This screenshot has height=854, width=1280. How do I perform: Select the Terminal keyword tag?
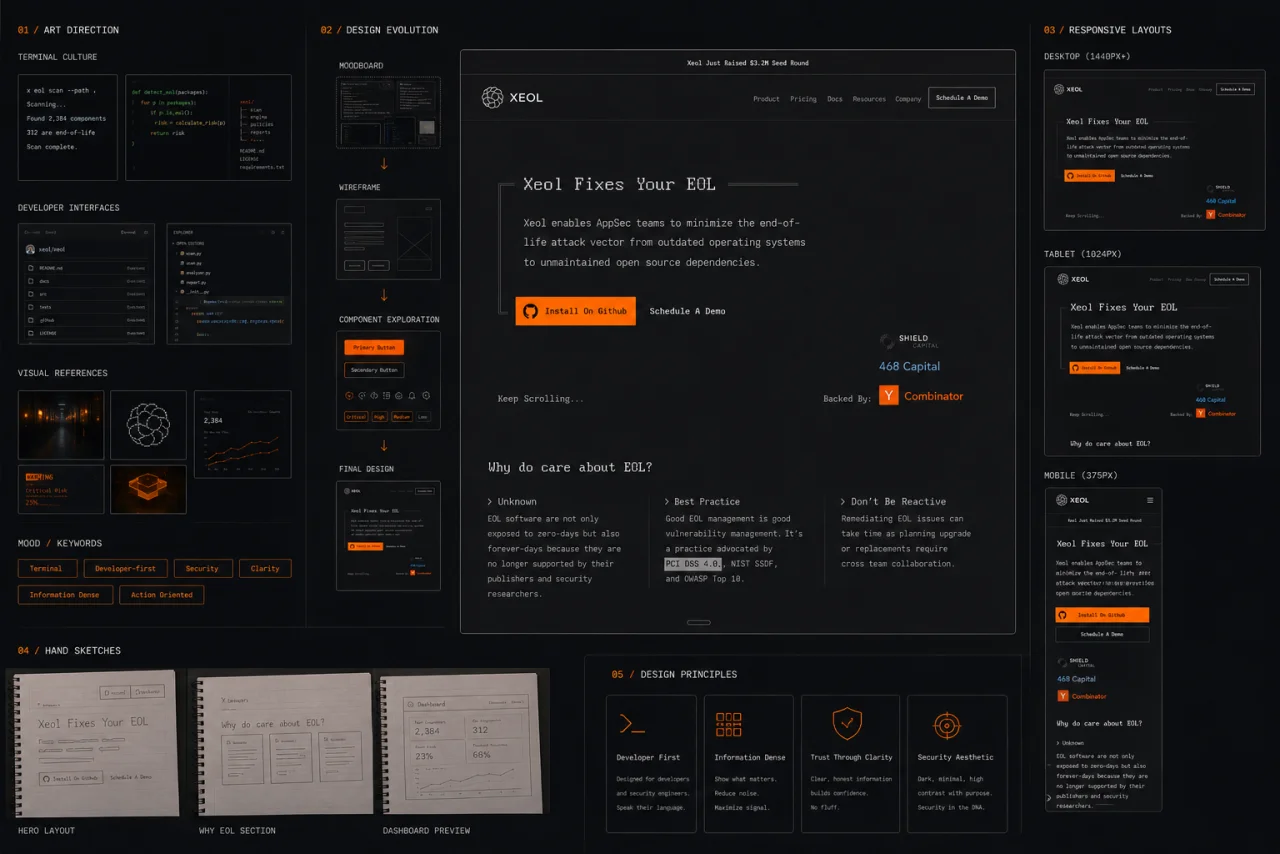[46, 568]
